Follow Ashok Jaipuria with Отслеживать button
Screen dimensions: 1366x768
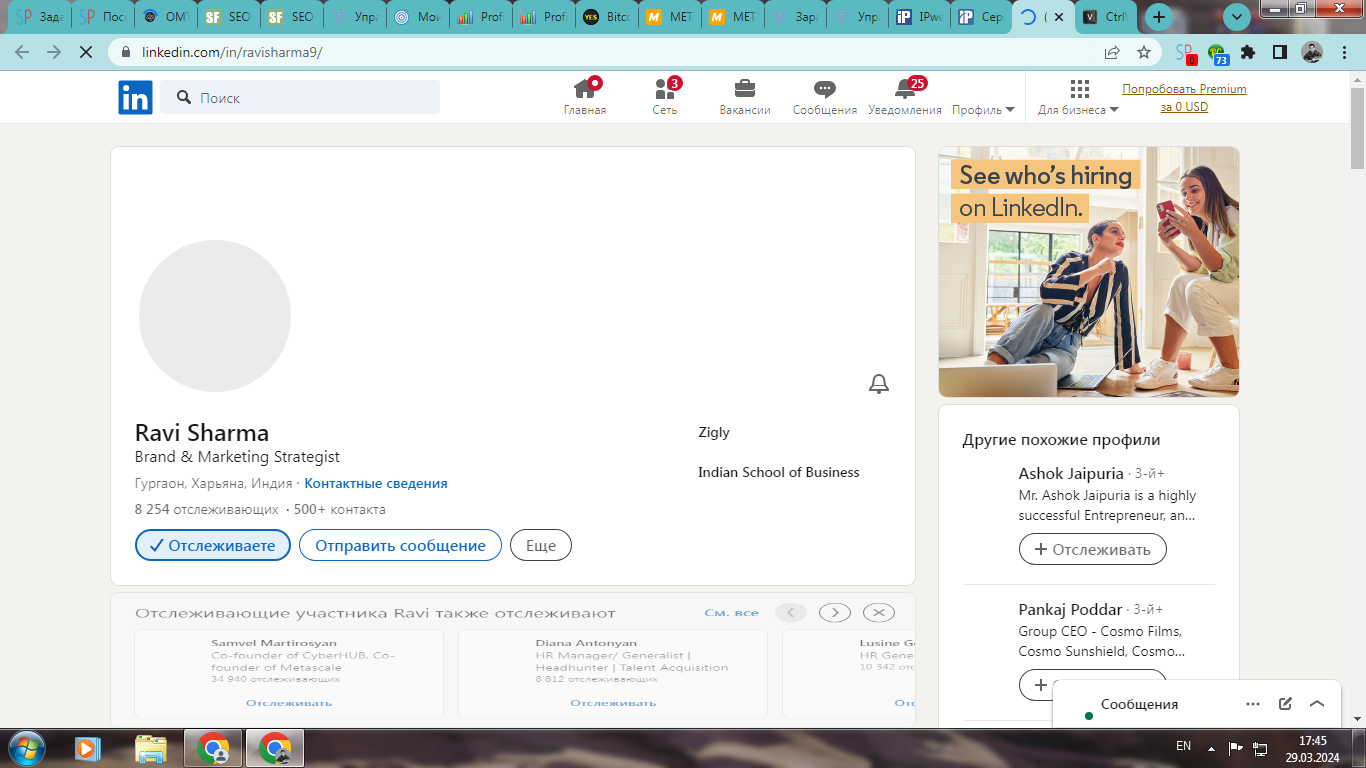(1093, 549)
